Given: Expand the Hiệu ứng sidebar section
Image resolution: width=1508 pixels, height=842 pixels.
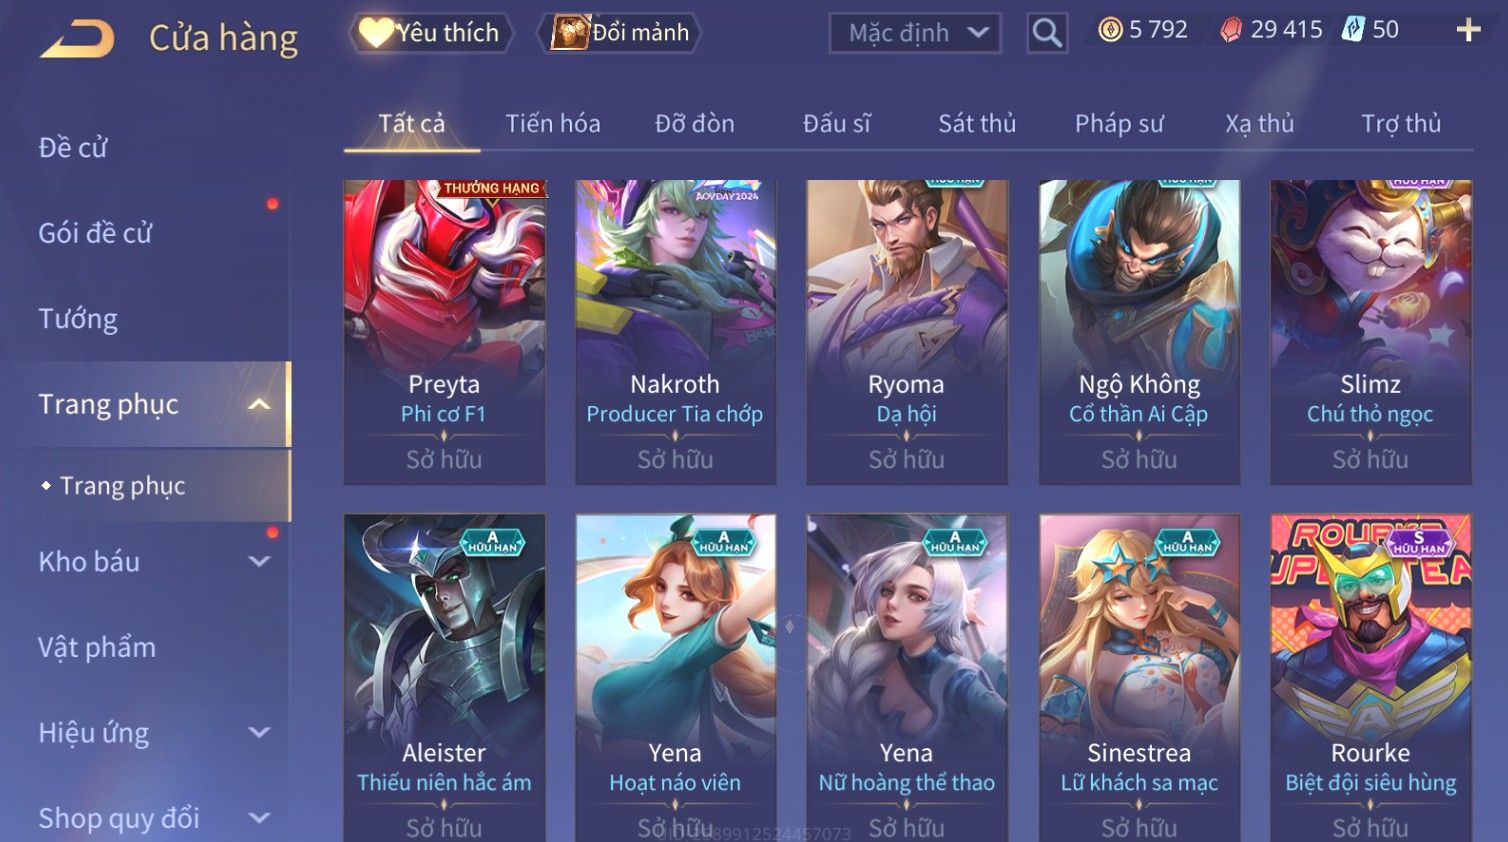Looking at the screenshot, I should 259,733.
